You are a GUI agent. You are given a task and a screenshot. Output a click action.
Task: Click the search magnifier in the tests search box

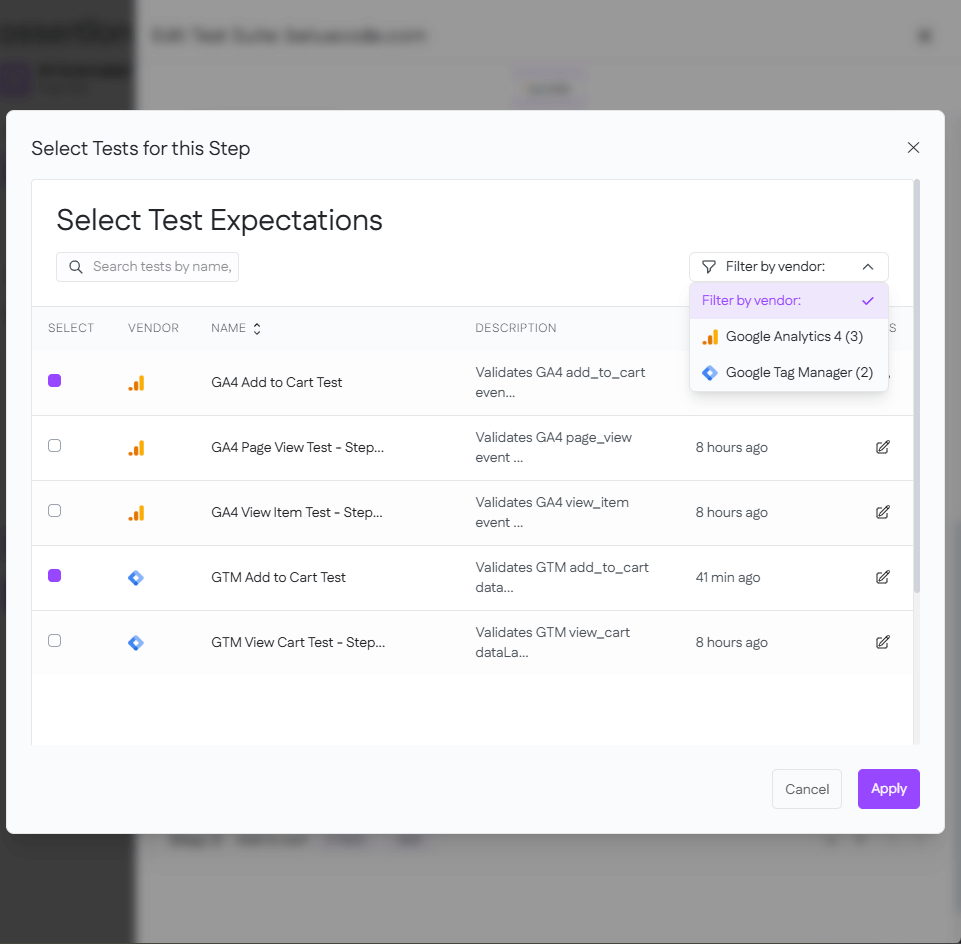click(75, 267)
